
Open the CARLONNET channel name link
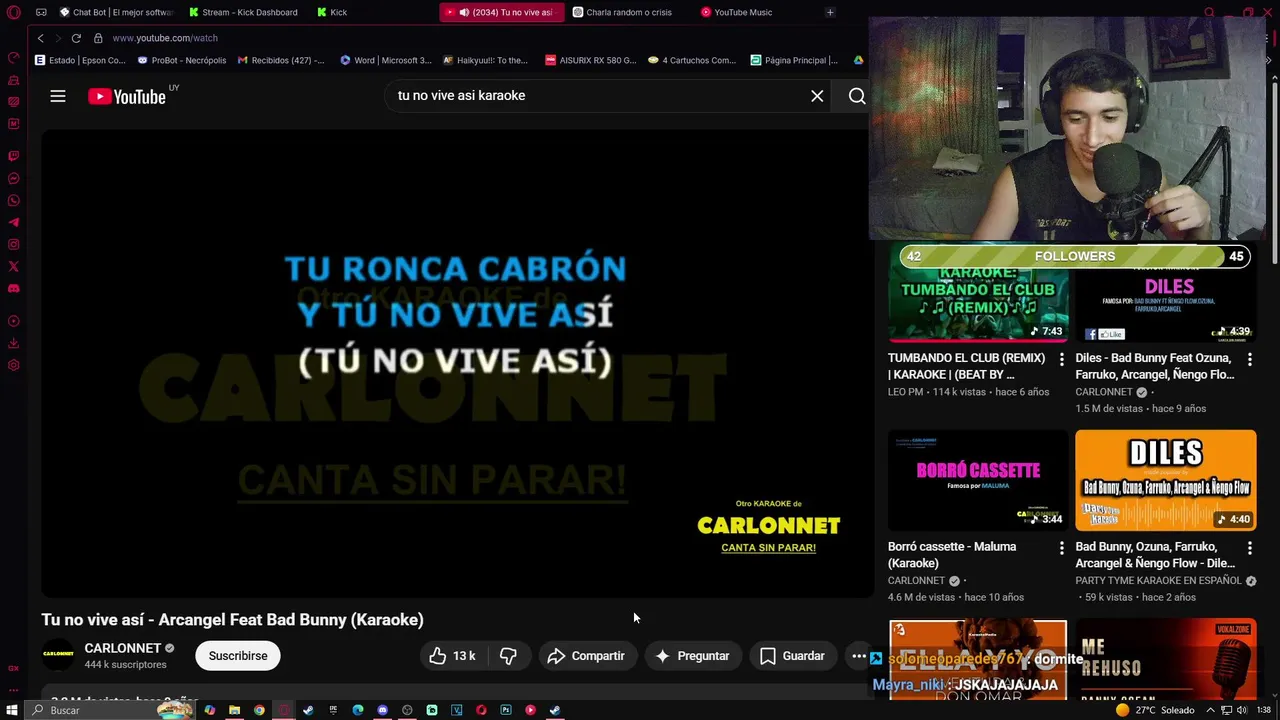click(x=122, y=648)
